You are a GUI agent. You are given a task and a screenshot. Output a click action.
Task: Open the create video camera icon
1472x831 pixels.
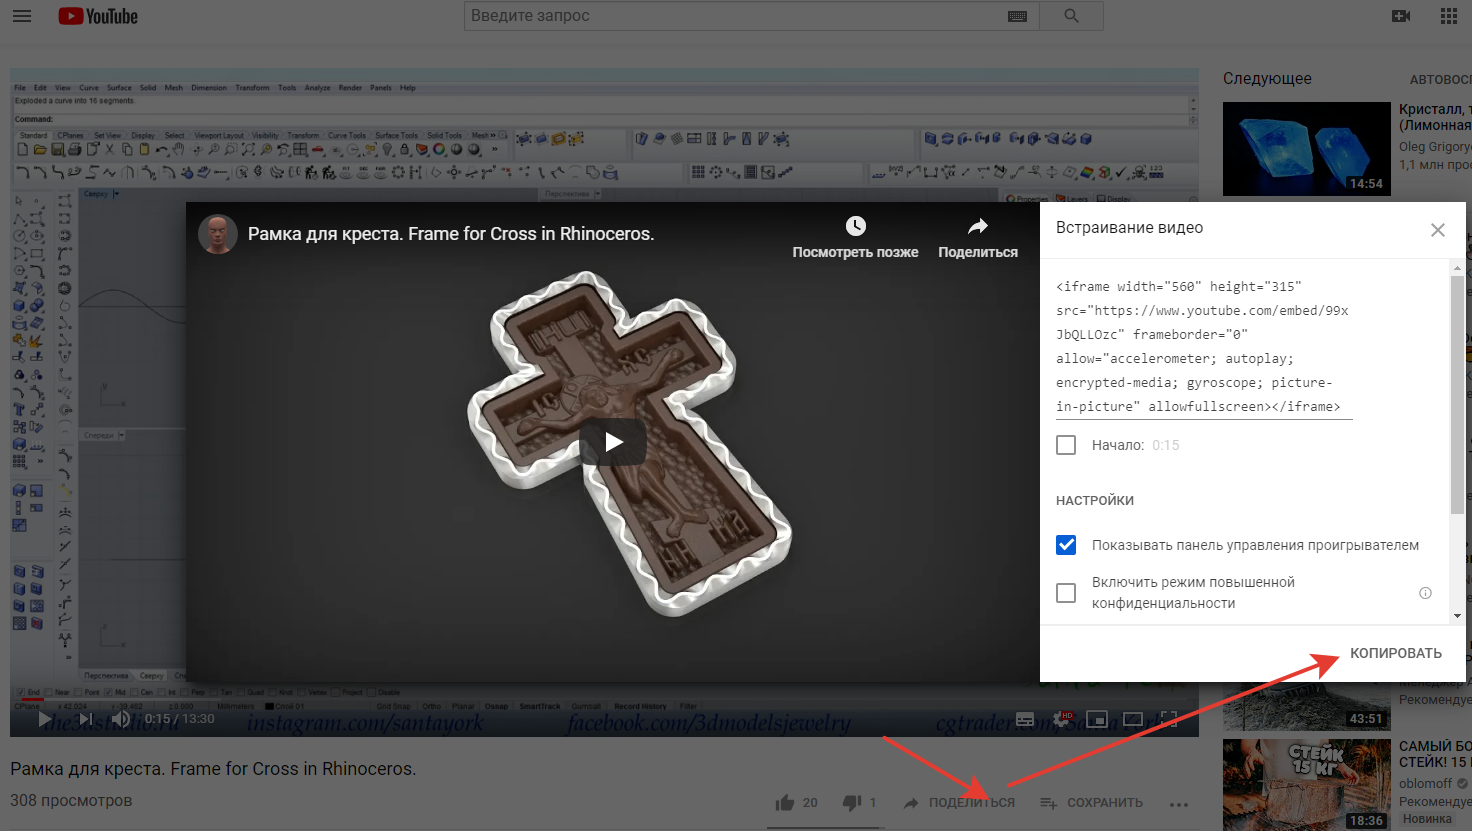point(1401,16)
